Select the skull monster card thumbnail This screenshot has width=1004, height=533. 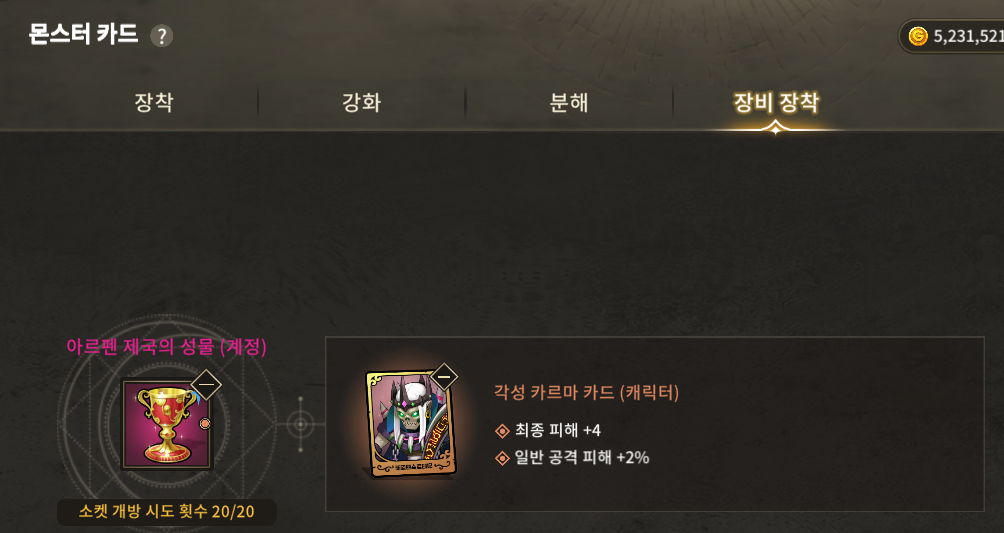(x=410, y=424)
